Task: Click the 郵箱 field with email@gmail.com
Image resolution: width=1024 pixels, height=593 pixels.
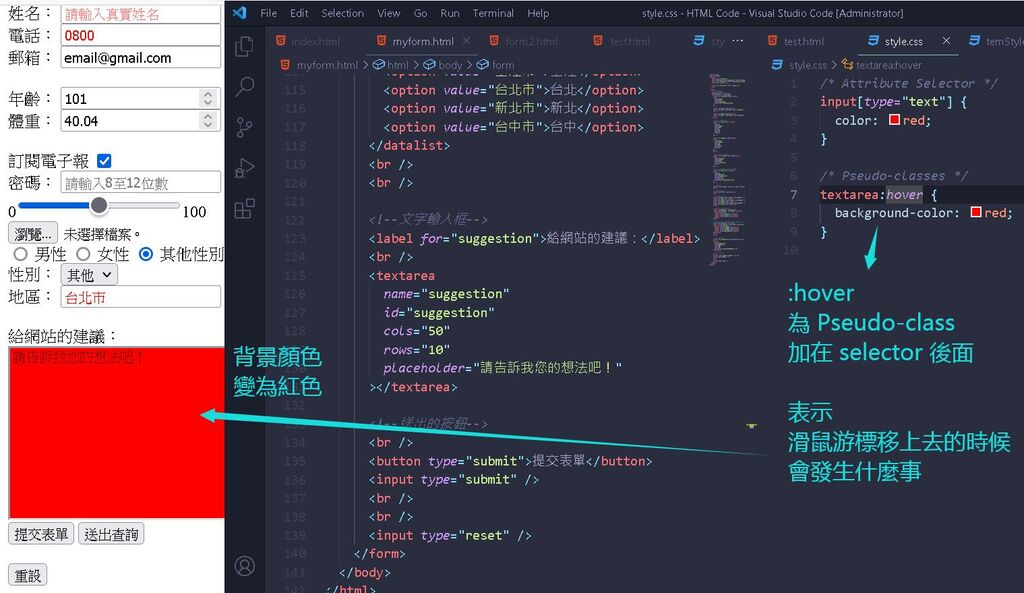Action: click(x=140, y=57)
